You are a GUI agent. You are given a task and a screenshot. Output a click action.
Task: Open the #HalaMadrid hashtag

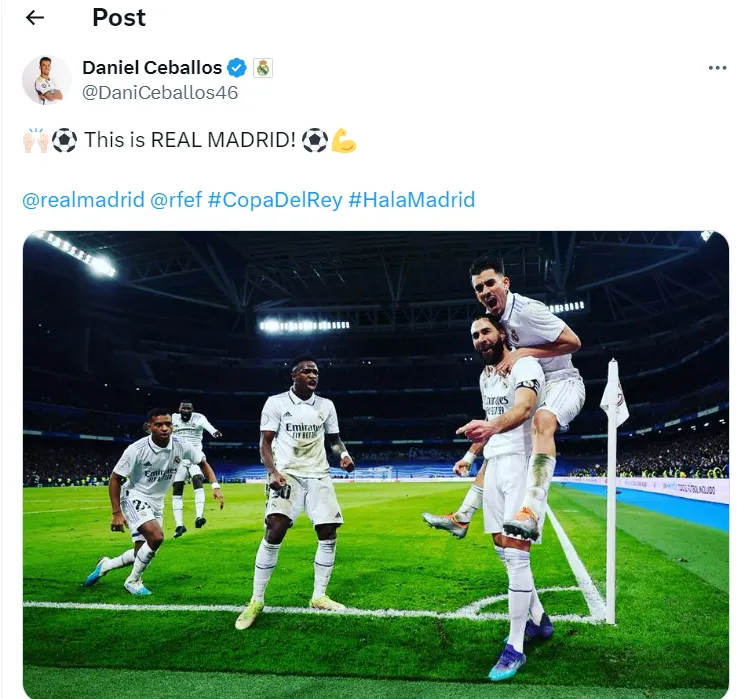click(412, 200)
